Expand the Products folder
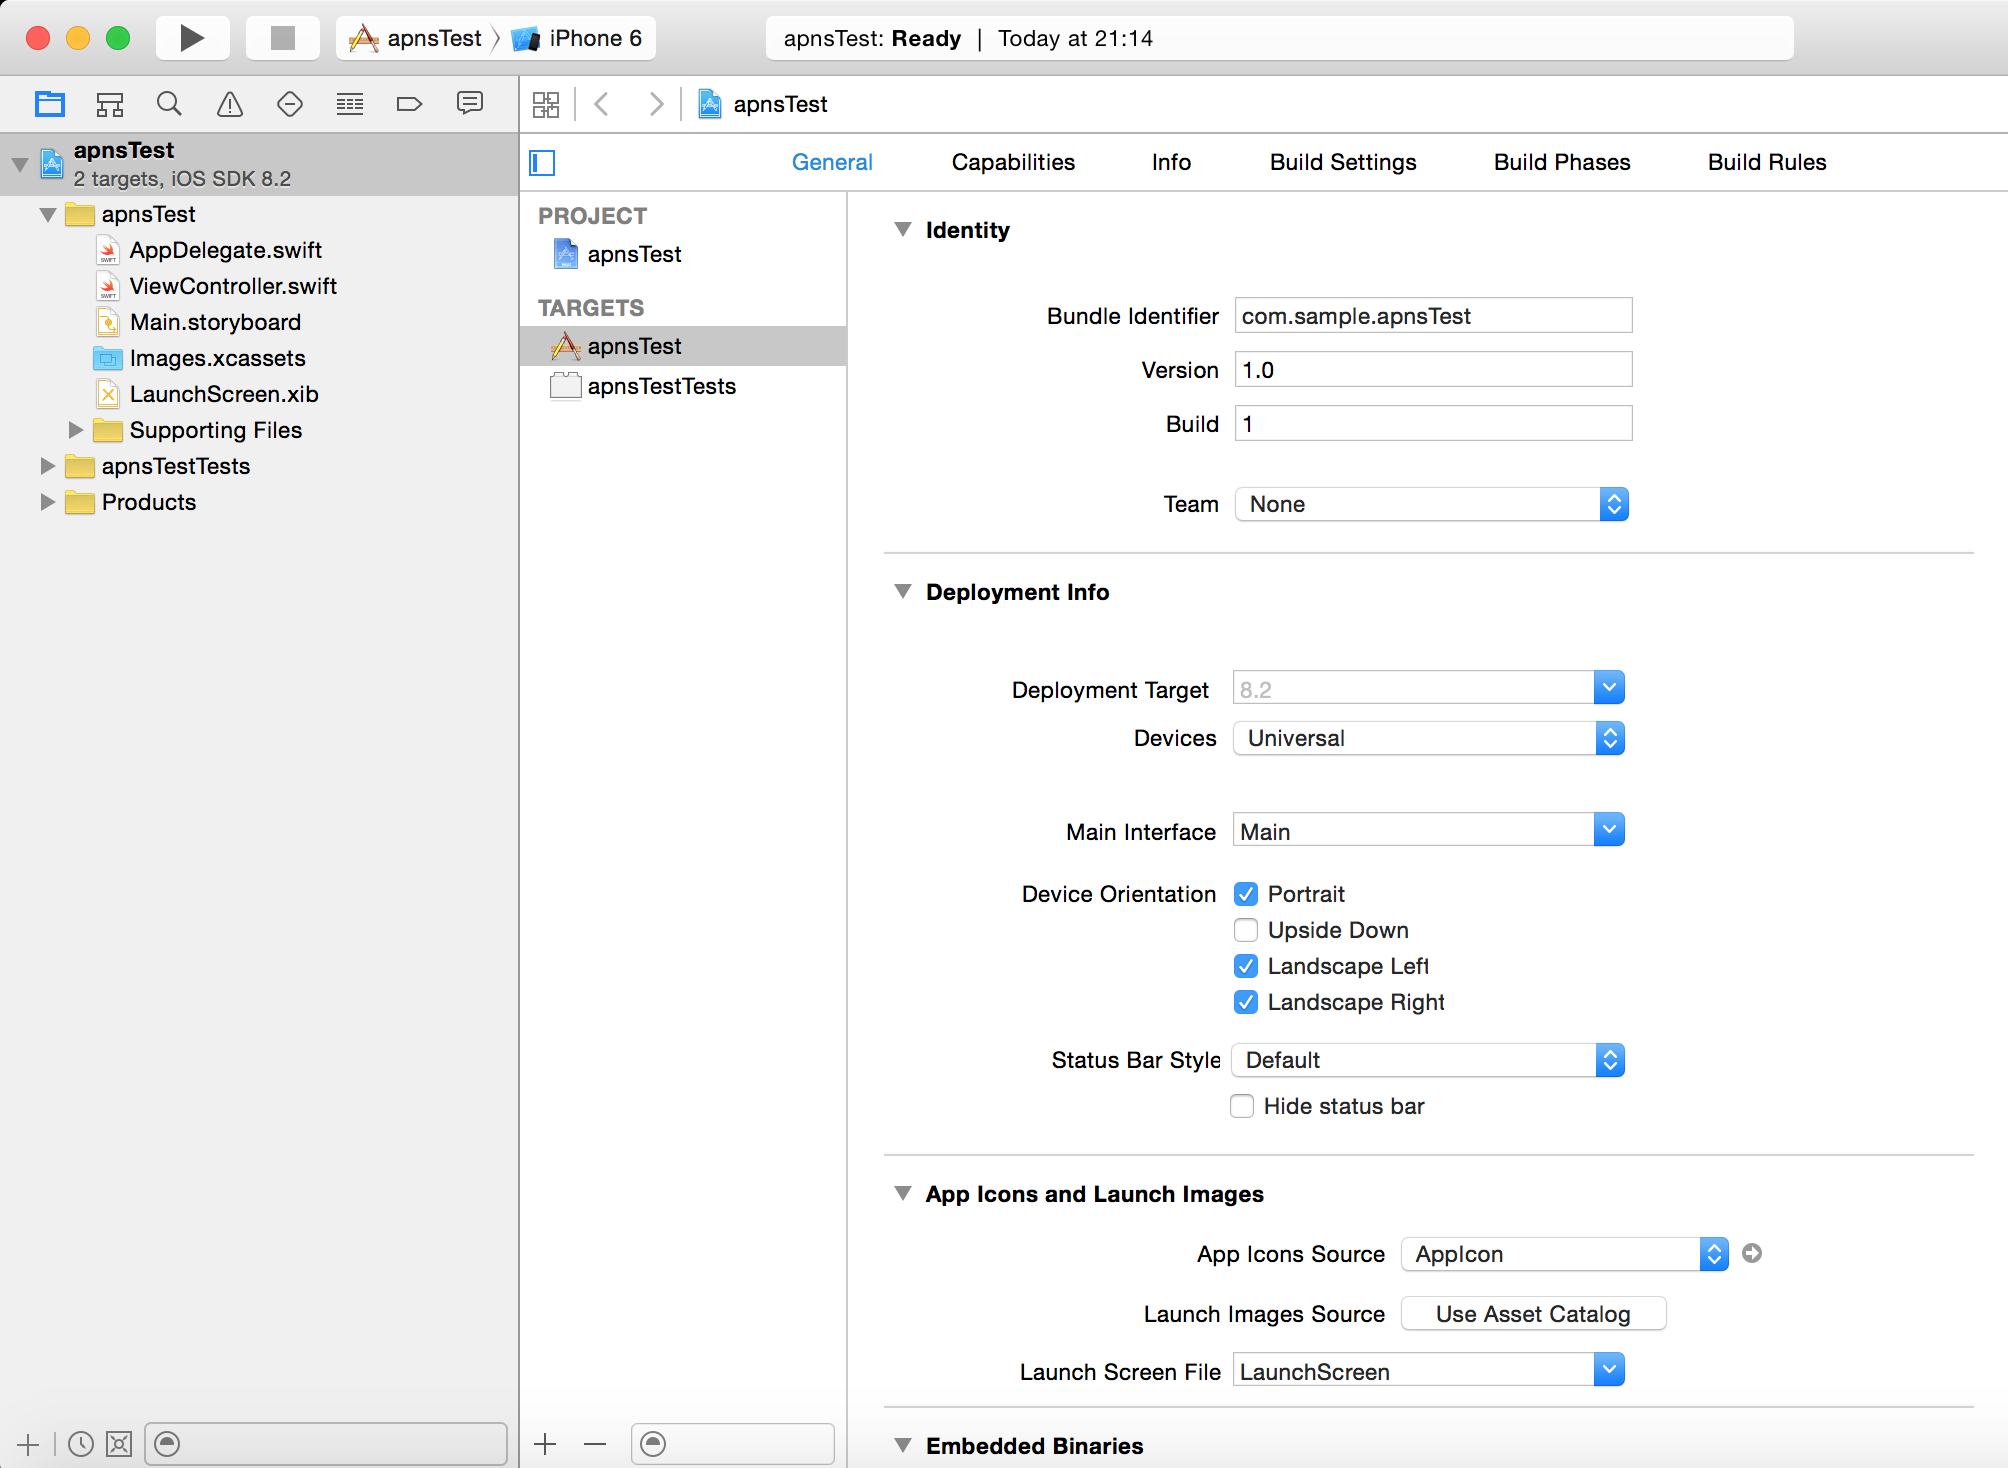Screen dimensions: 2008x1468 click(x=47, y=502)
